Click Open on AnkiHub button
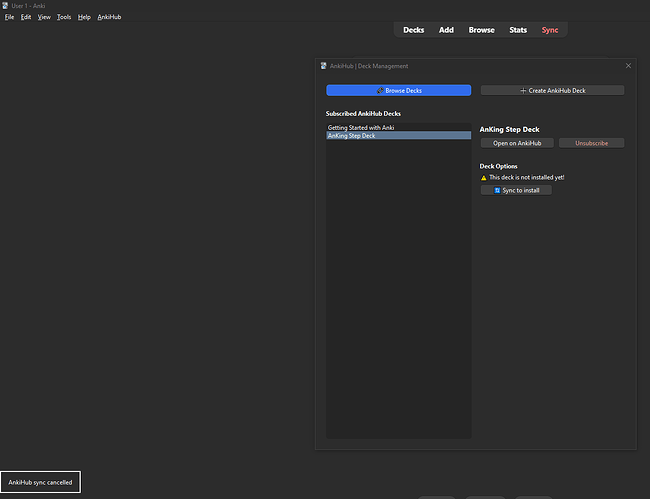The image size is (650, 499). coord(517,143)
